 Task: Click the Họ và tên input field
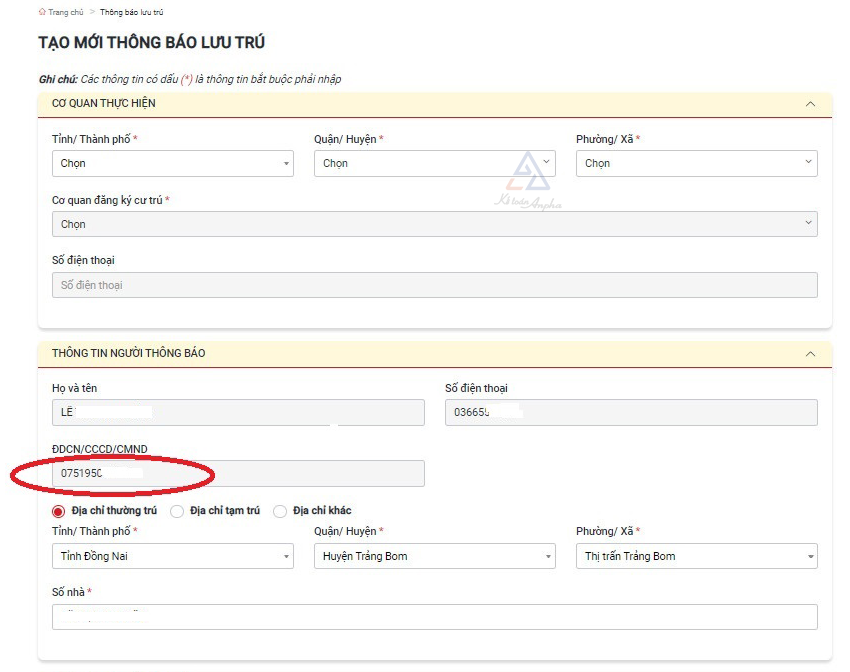(x=238, y=413)
